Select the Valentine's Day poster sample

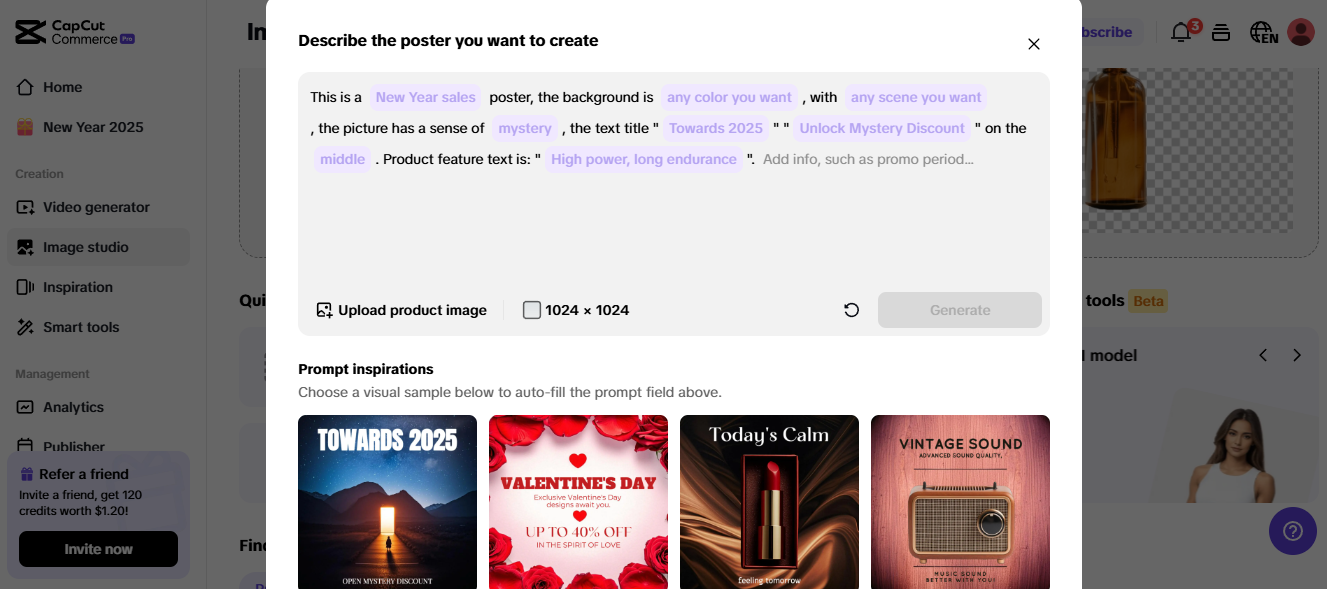tap(578, 502)
